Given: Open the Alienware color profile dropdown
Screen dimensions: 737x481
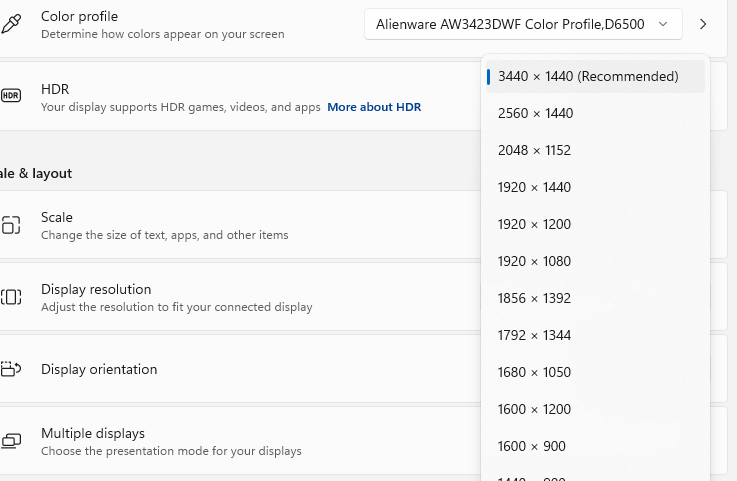Looking at the screenshot, I should [x=523, y=24].
